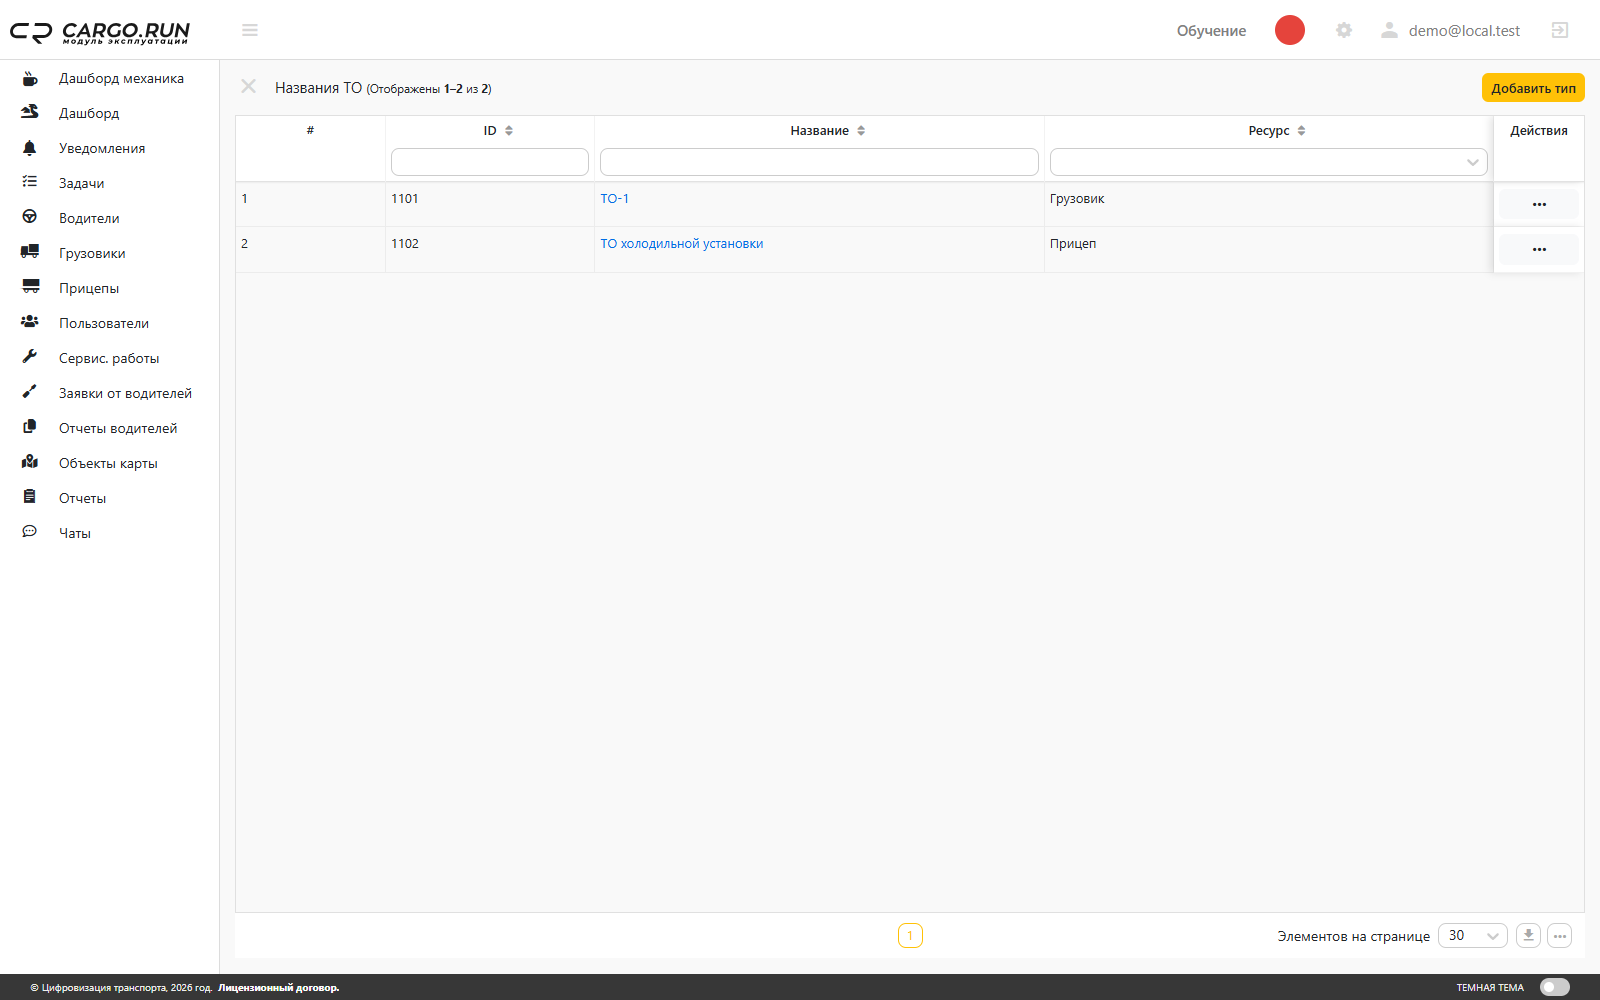1600x1000 pixels.
Task: Click the Чаты chat bubble icon
Action: pos(30,532)
